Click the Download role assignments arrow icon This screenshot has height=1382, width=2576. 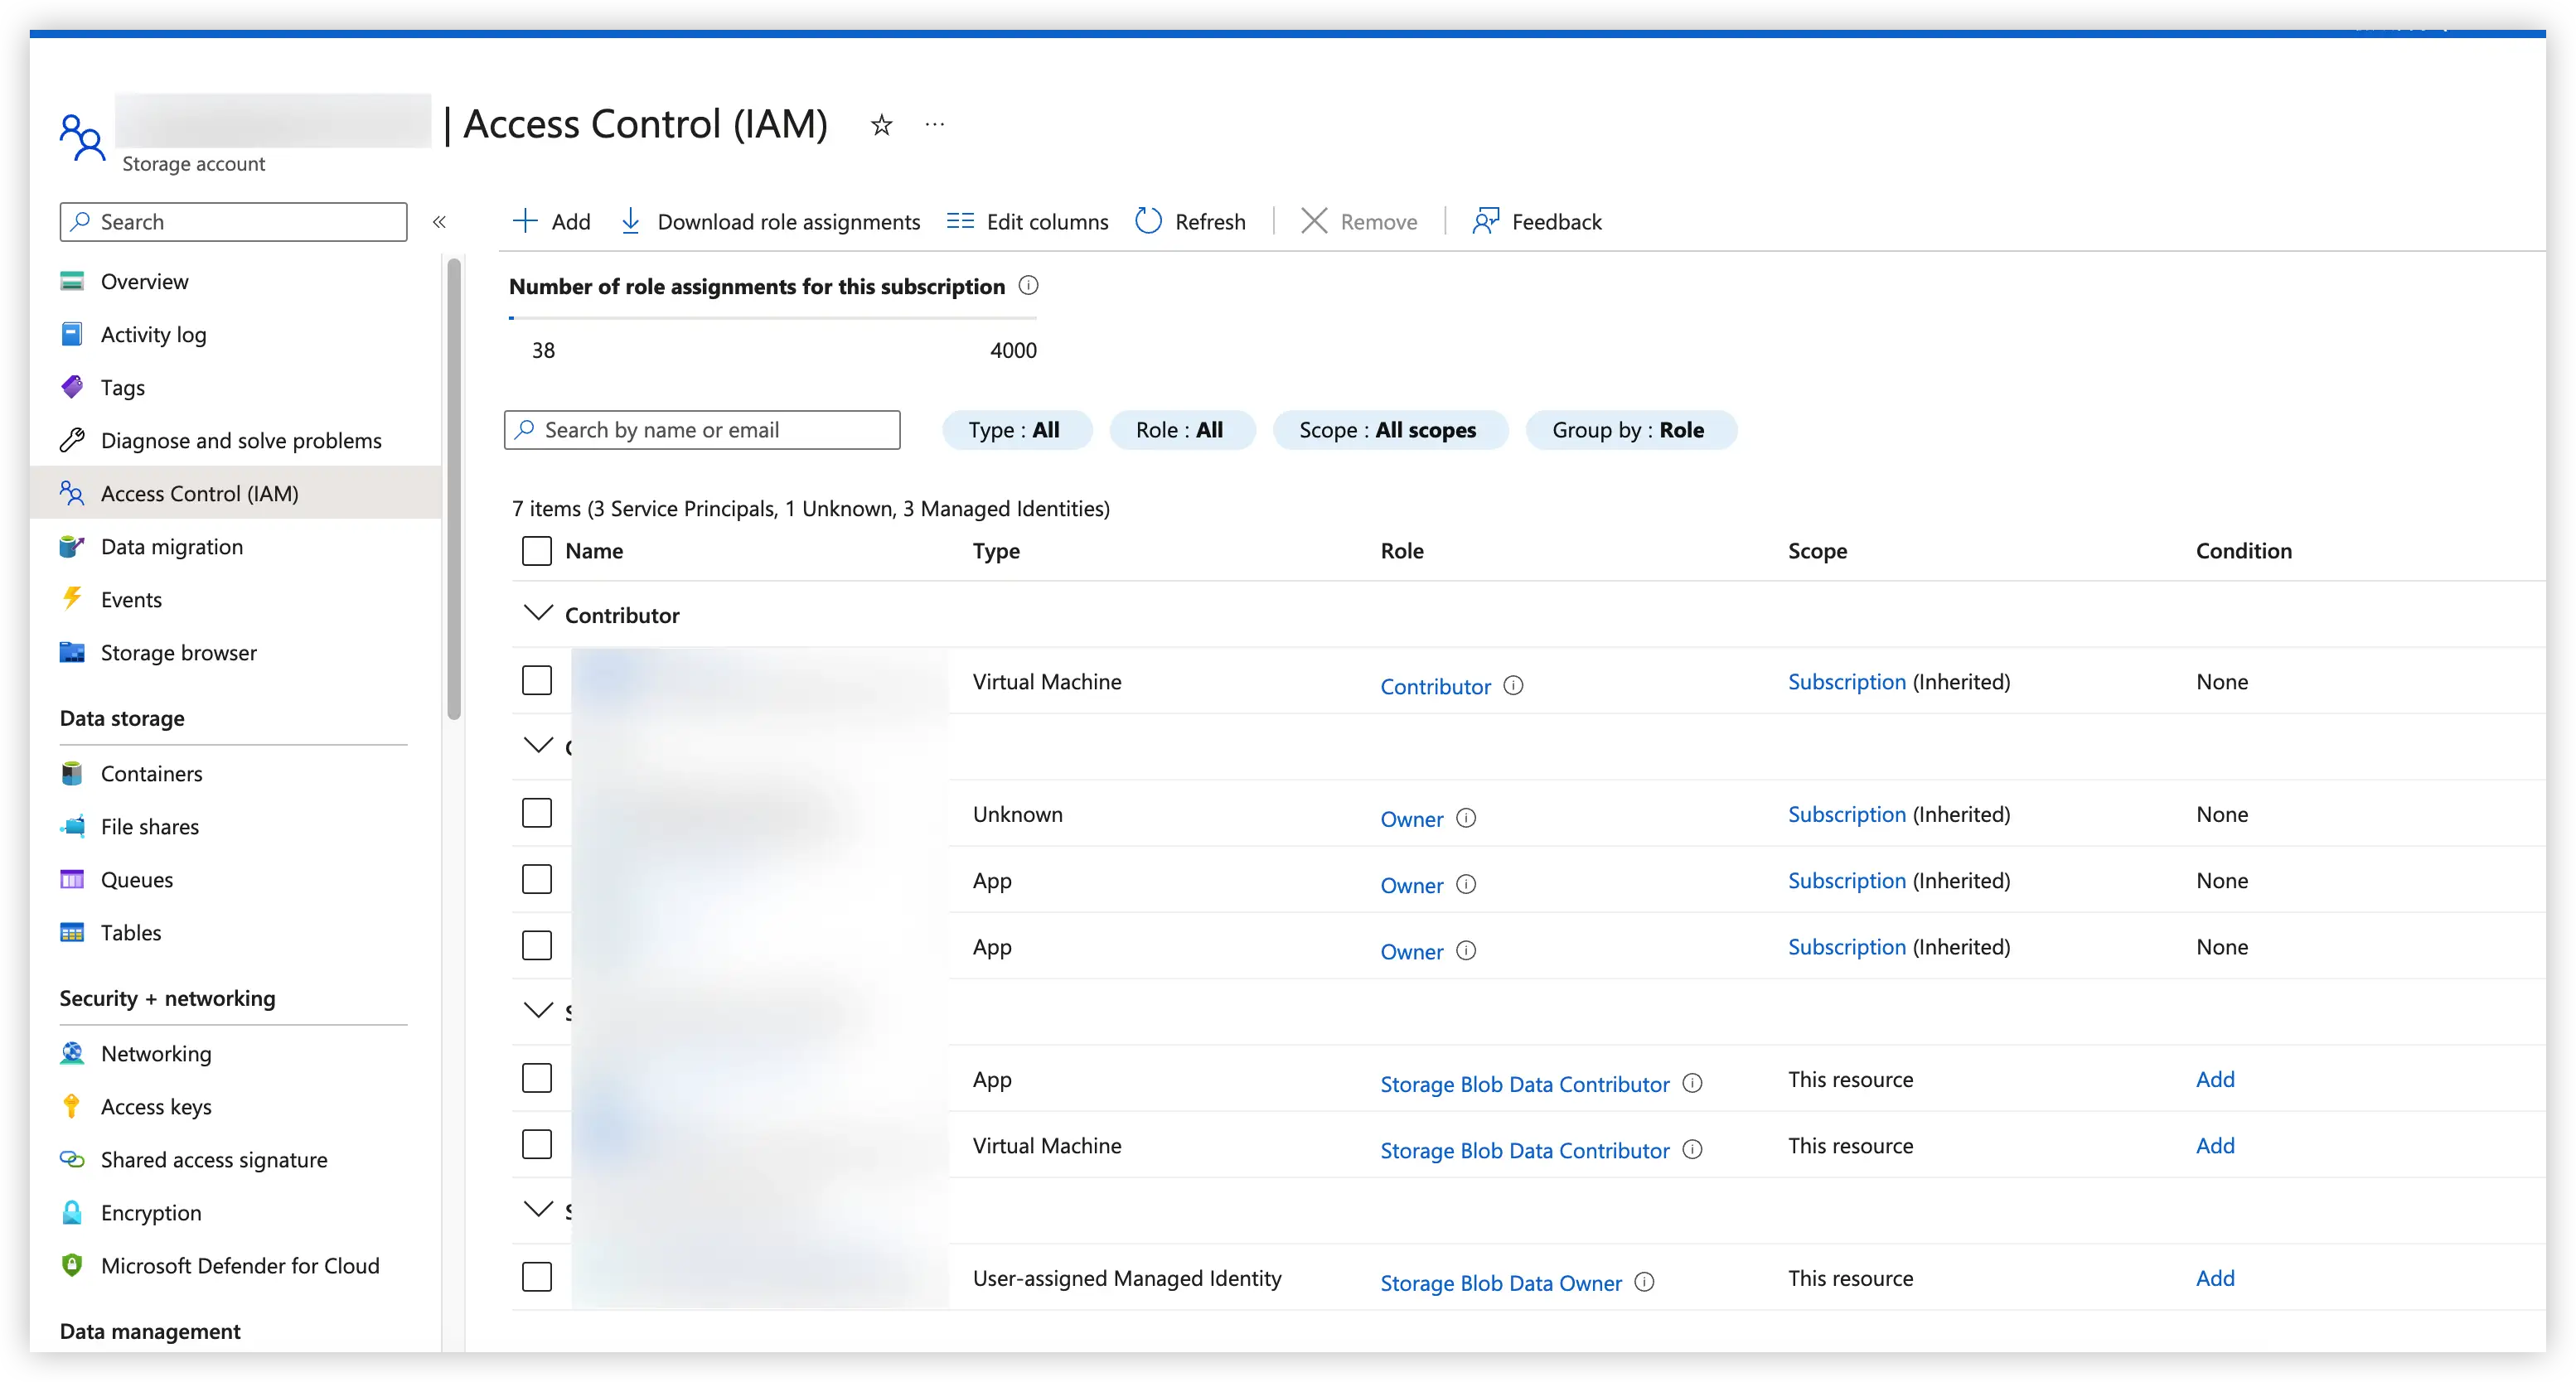[631, 221]
